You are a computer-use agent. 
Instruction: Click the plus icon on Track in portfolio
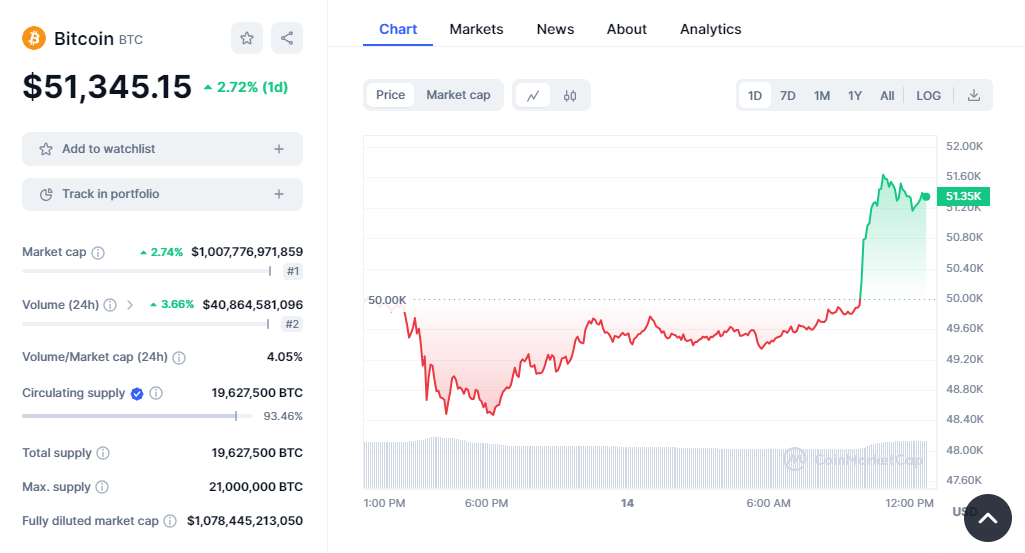(x=279, y=194)
